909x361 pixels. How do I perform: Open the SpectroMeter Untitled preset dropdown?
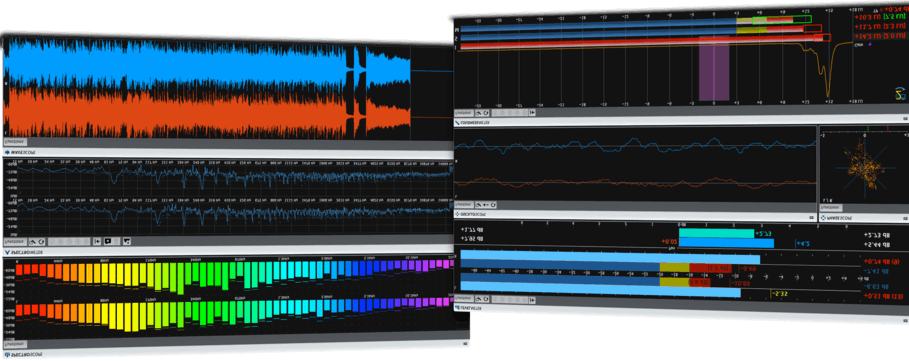pyautogui.click(x=15, y=242)
